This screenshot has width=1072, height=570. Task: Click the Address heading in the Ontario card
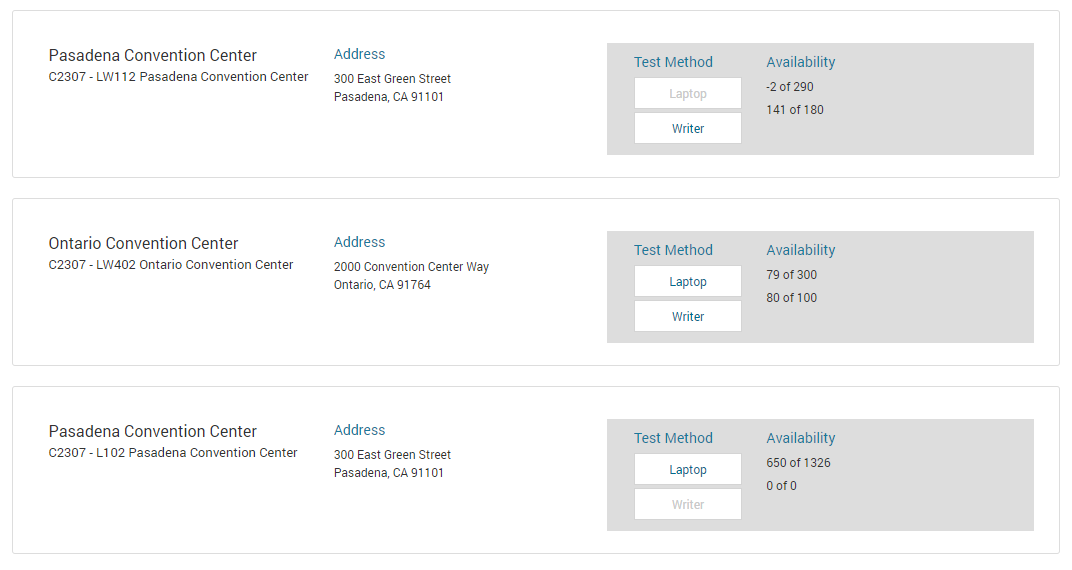tap(359, 242)
